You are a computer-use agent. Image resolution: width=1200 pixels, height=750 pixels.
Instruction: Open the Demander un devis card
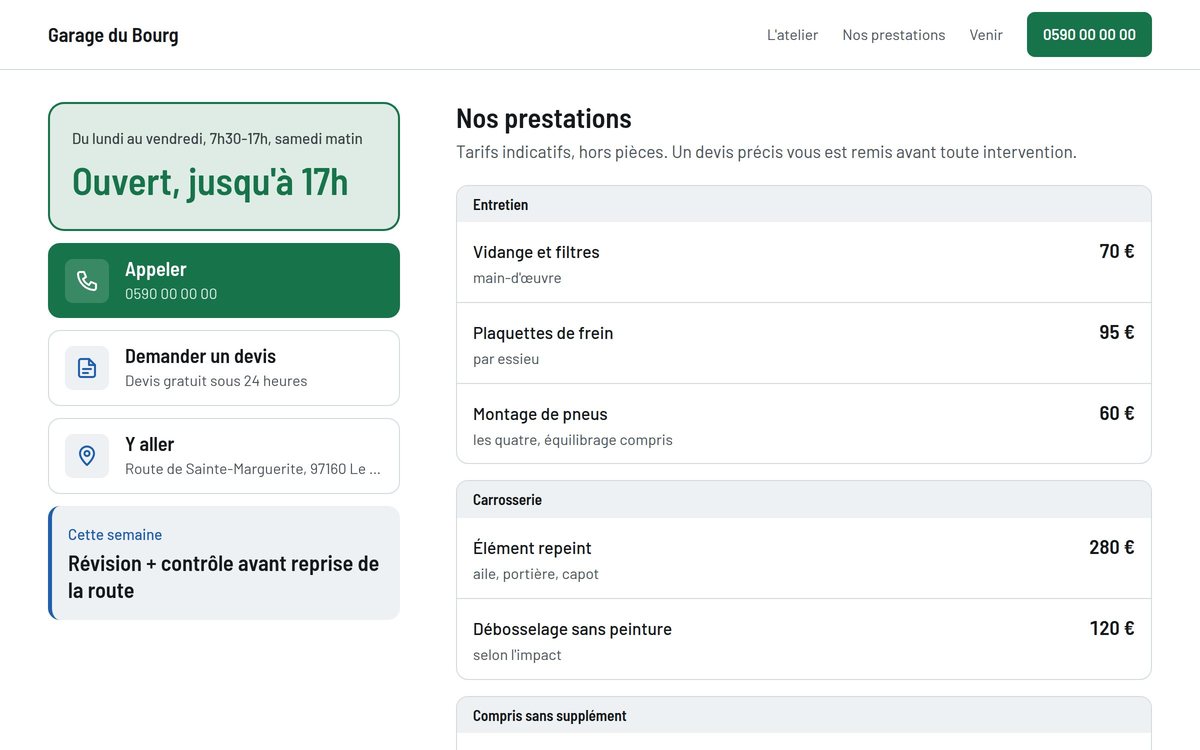[224, 368]
